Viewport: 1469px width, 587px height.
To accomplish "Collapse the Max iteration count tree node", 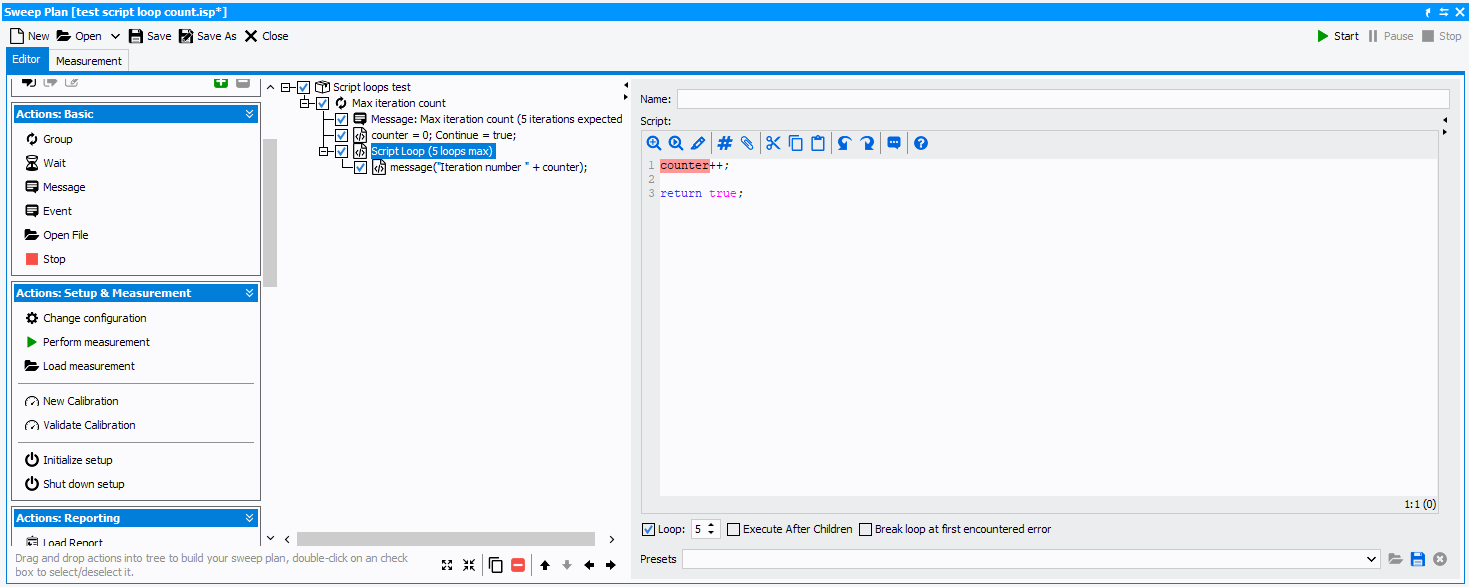I will tap(305, 103).
